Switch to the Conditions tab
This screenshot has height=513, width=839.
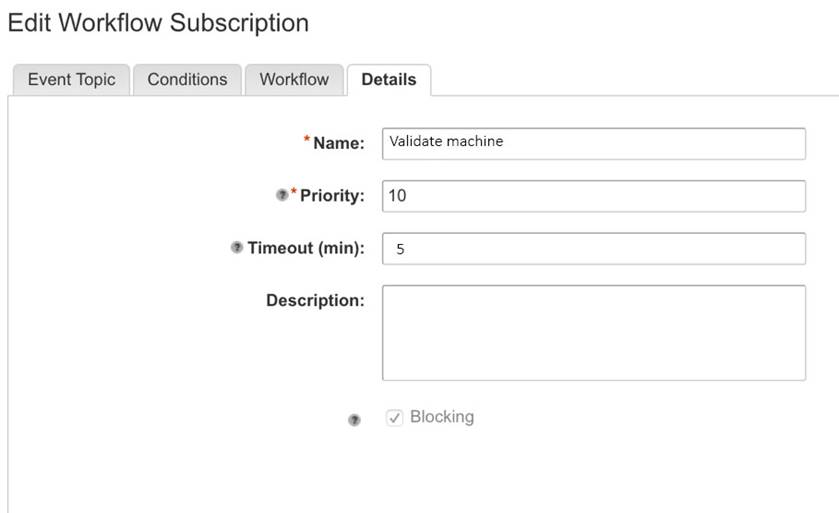tap(187, 80)
